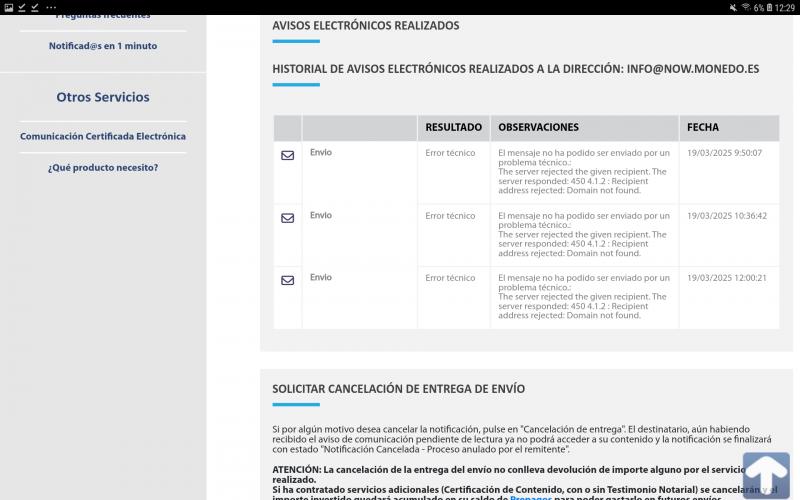800x500 pixels.
Task: Click SOLICITAR CANCELACIÓN DE ENTREGA DE ENVÍO heading
Action: pyautogui.click(x=398, y=389)
